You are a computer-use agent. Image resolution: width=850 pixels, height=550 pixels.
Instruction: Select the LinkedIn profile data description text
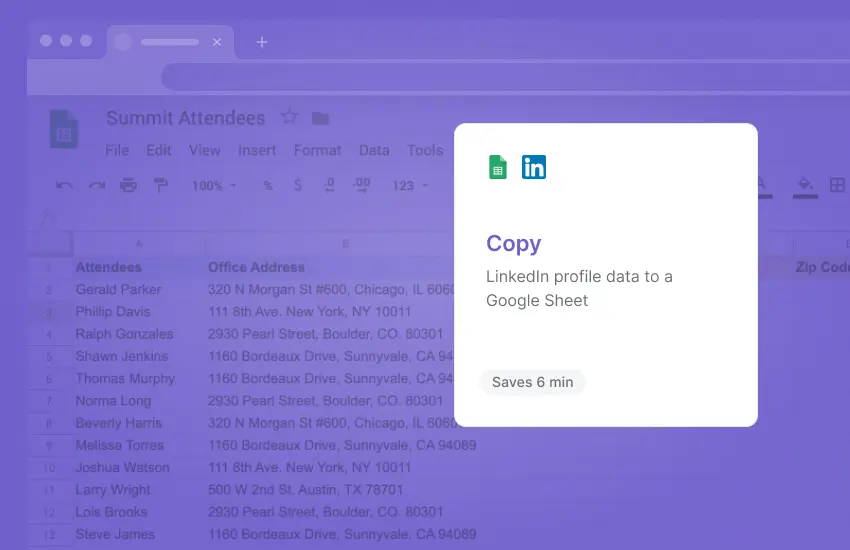tap(579, 288)
